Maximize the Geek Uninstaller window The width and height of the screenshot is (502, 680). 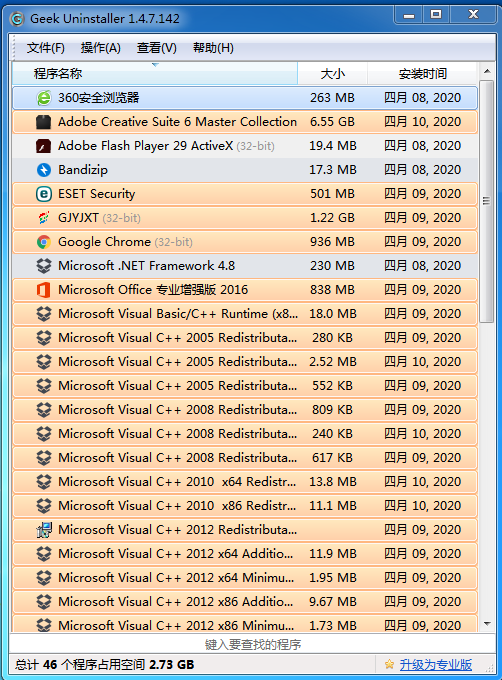(436, 15)
